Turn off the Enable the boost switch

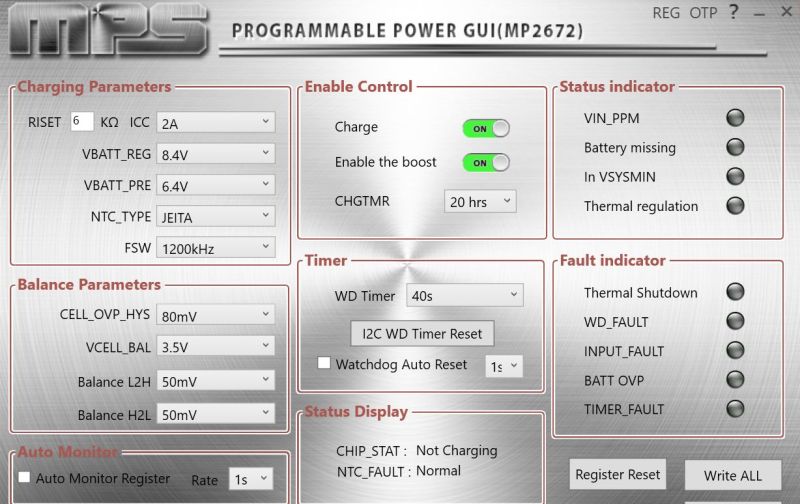coord(486,163)
